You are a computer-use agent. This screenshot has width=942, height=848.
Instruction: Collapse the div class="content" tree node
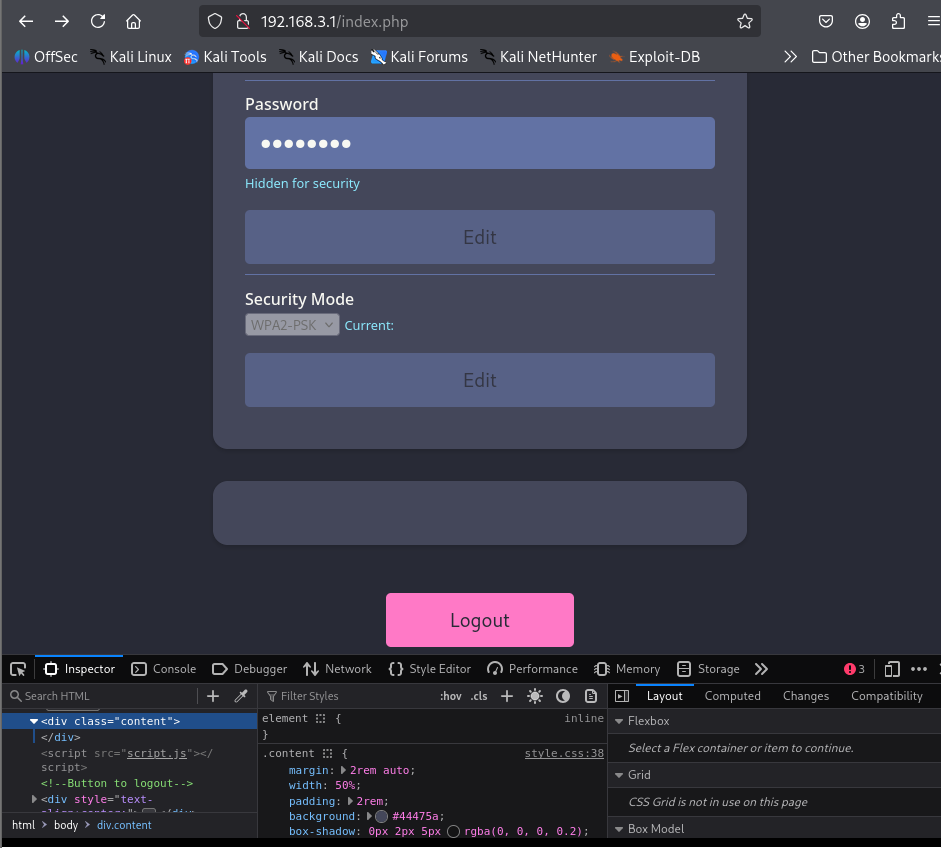(34, 721)
